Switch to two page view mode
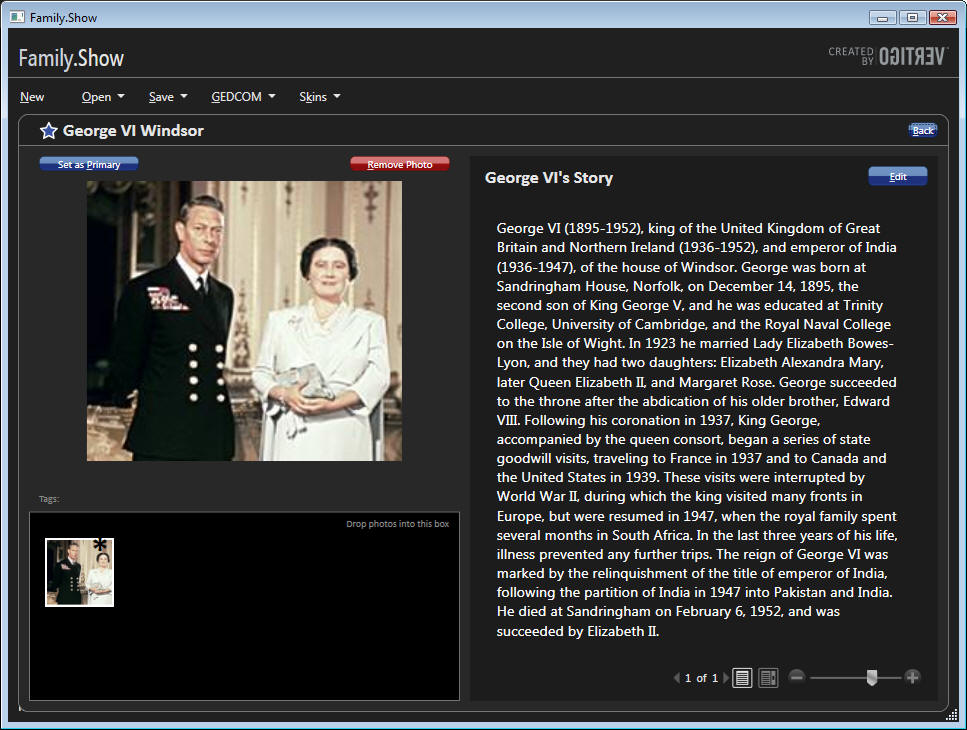Viewport: 967px width, 730px height. click(x=768, y=678)
